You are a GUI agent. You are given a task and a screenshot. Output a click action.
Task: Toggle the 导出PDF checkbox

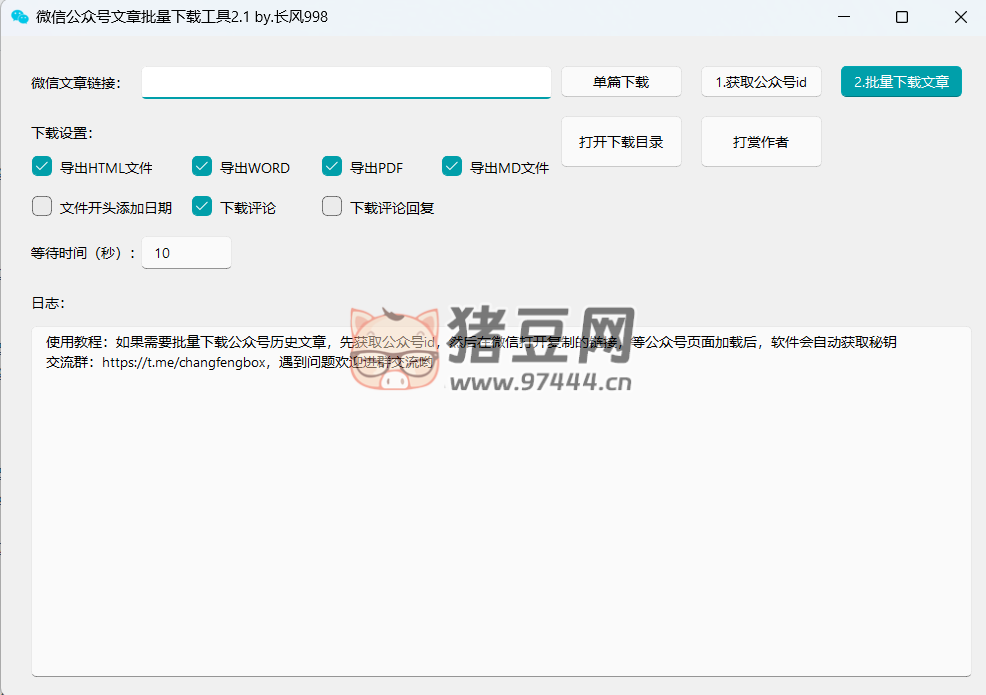point(332,167)
